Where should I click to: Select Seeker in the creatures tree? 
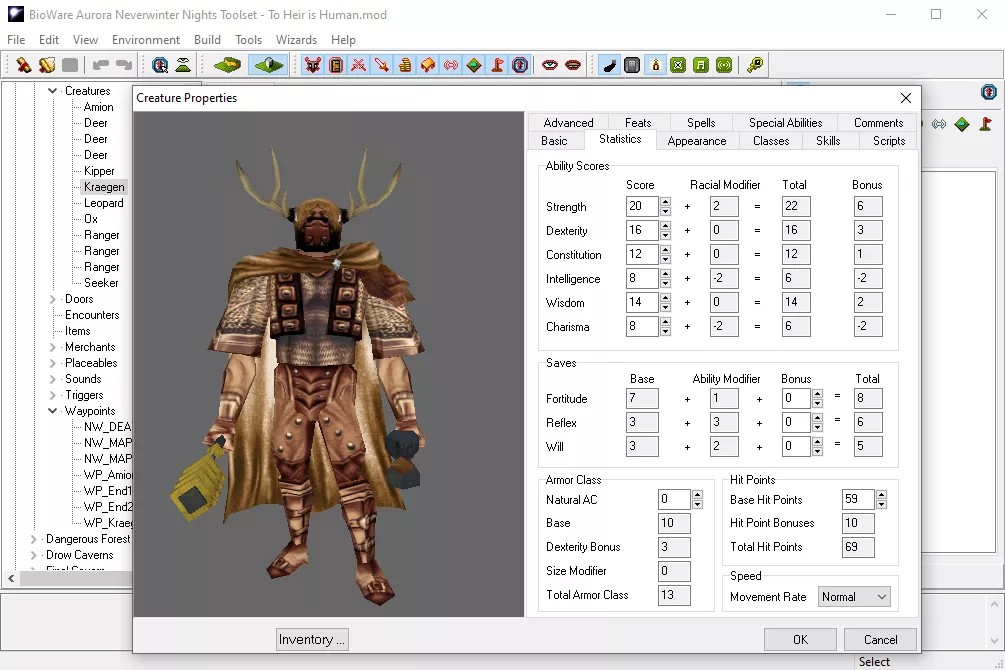tap(101, 283)
